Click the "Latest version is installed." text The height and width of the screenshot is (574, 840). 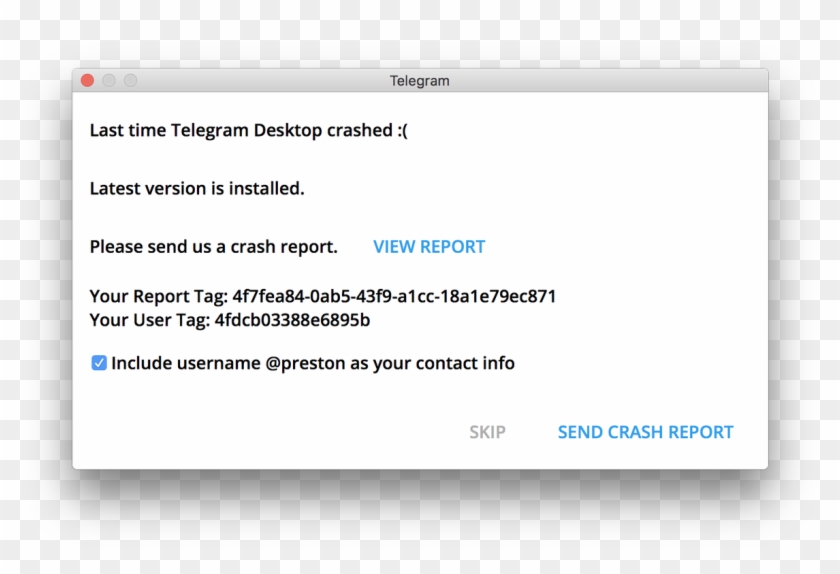197,189
